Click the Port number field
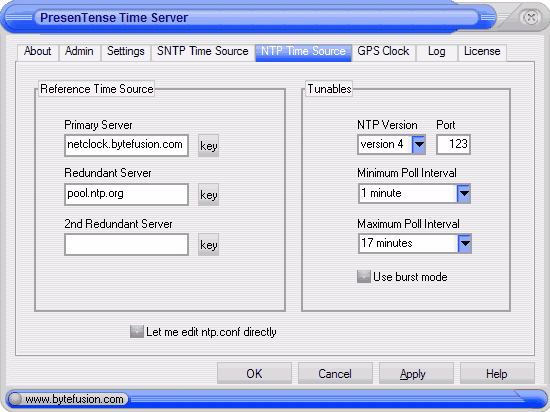Screen dimensions: 550x412 pyautogui.click(x=453, y=144)
